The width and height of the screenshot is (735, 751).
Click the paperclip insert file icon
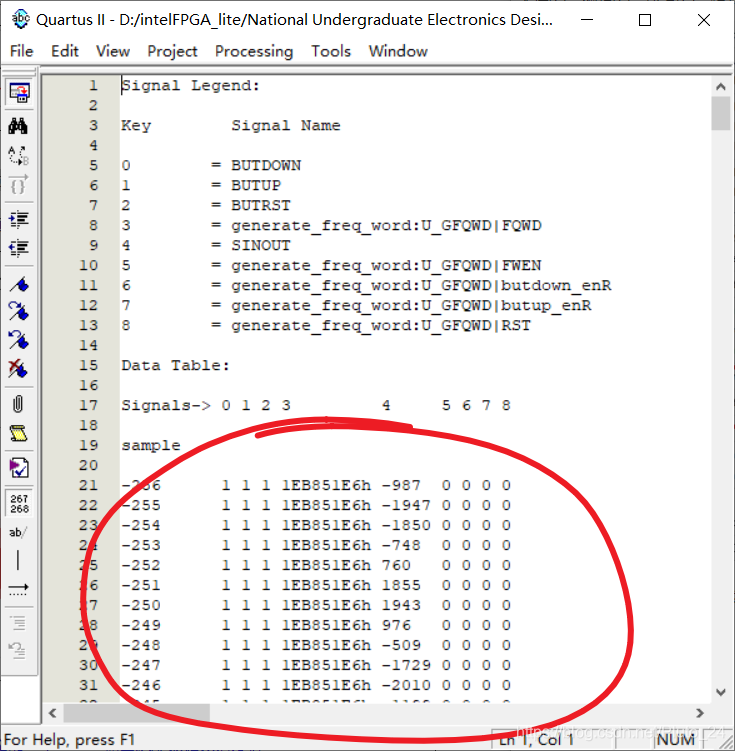click(18, 404)
